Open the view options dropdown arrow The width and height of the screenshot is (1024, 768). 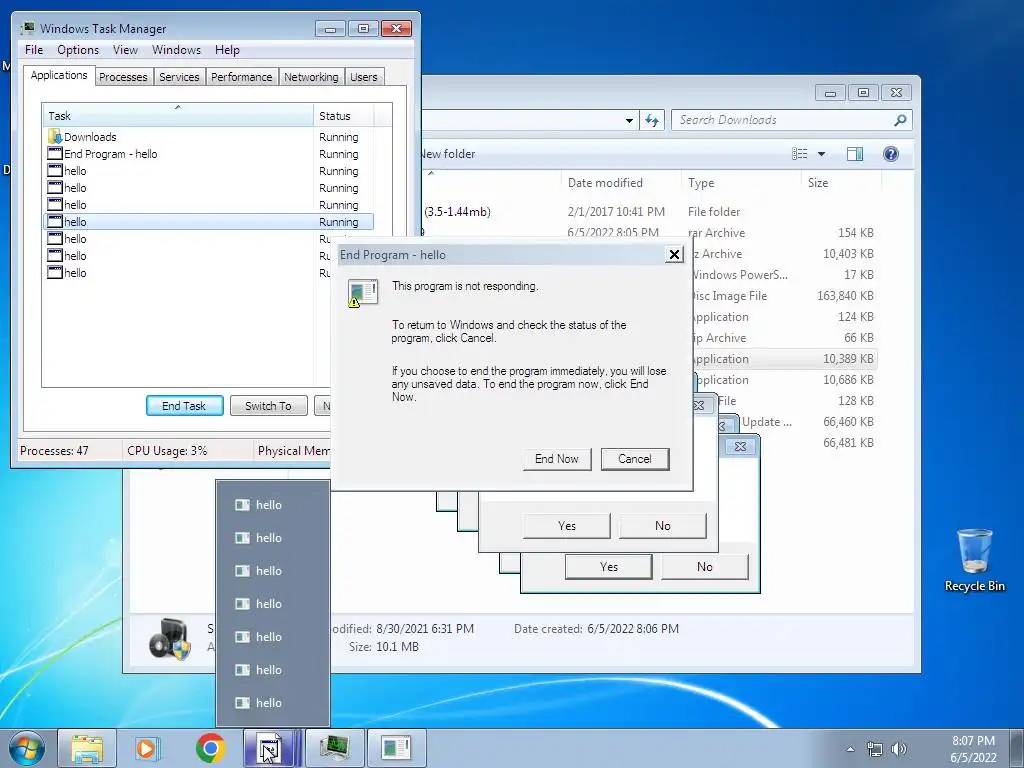point(822,154)
